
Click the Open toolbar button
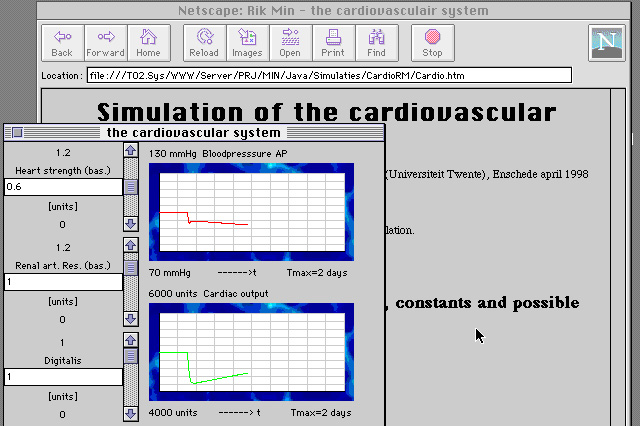(x=290, y=43)
